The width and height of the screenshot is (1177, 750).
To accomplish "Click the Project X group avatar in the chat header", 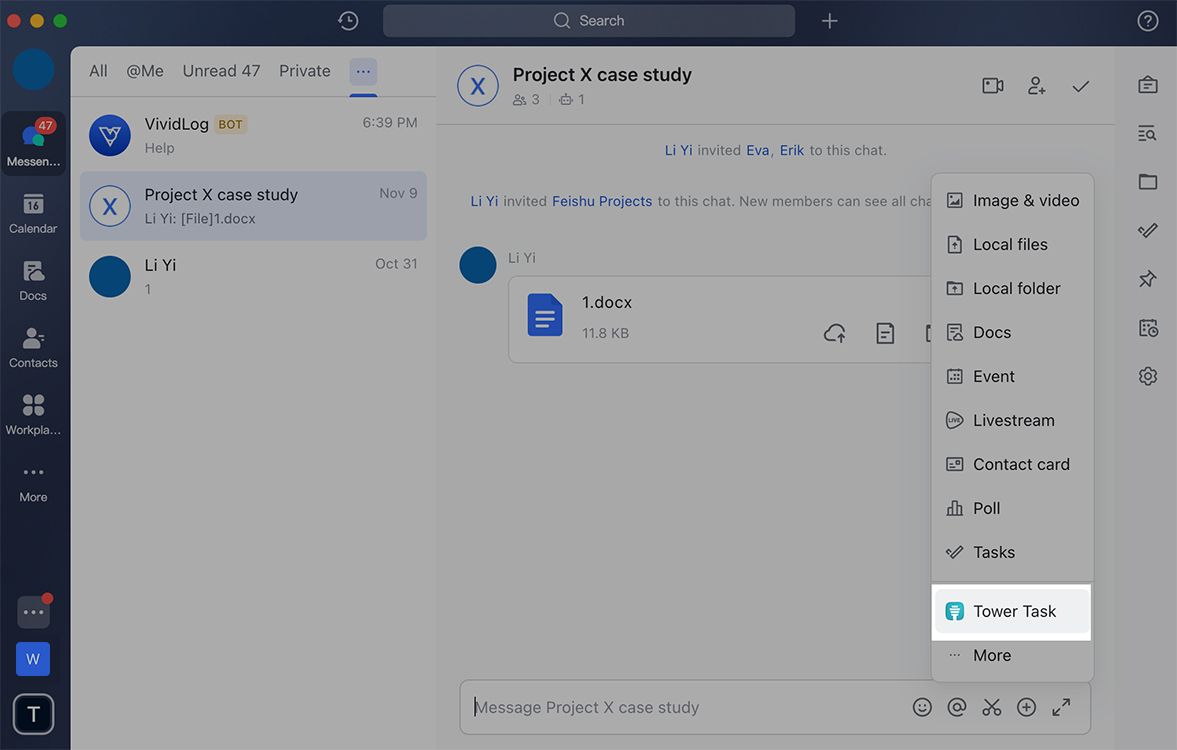I will coord(477,86).
